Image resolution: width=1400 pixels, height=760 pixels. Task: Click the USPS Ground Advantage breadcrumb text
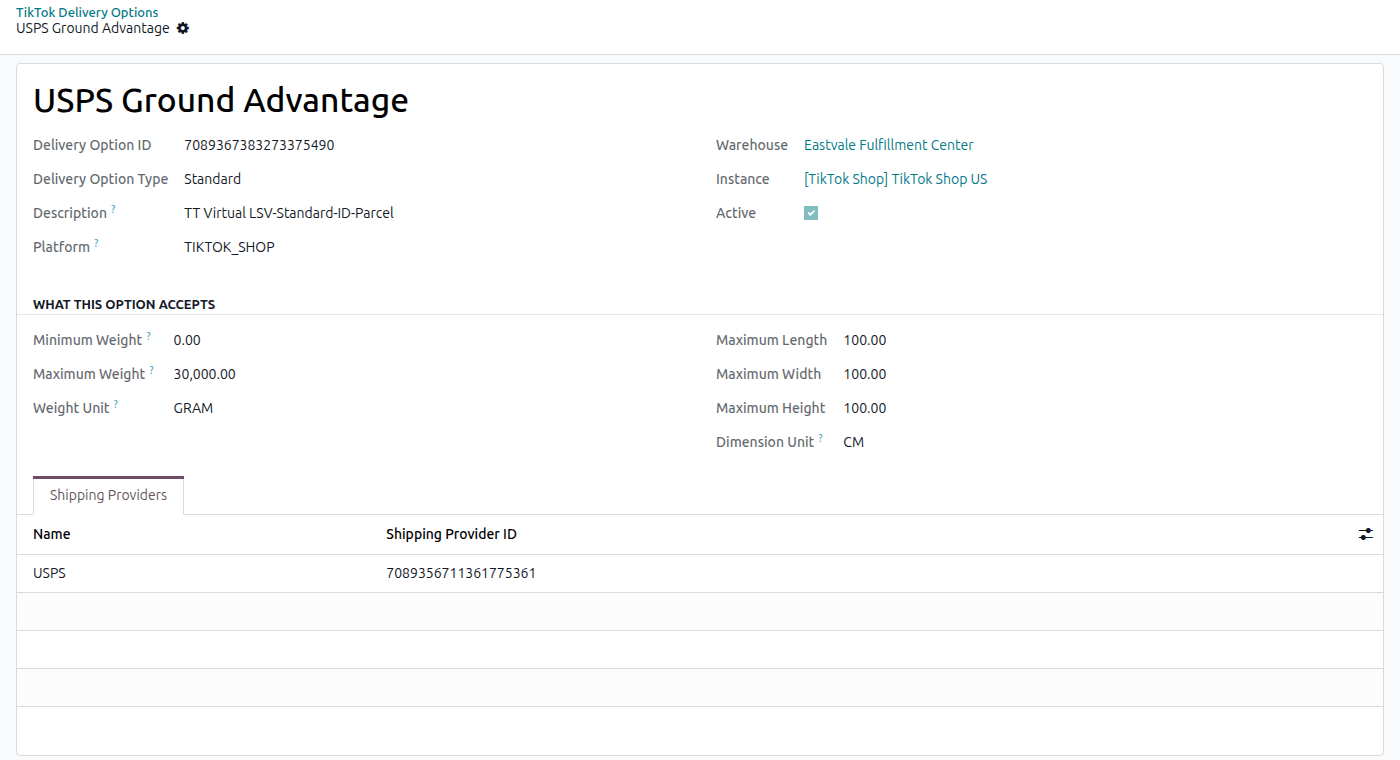point(93,28)
